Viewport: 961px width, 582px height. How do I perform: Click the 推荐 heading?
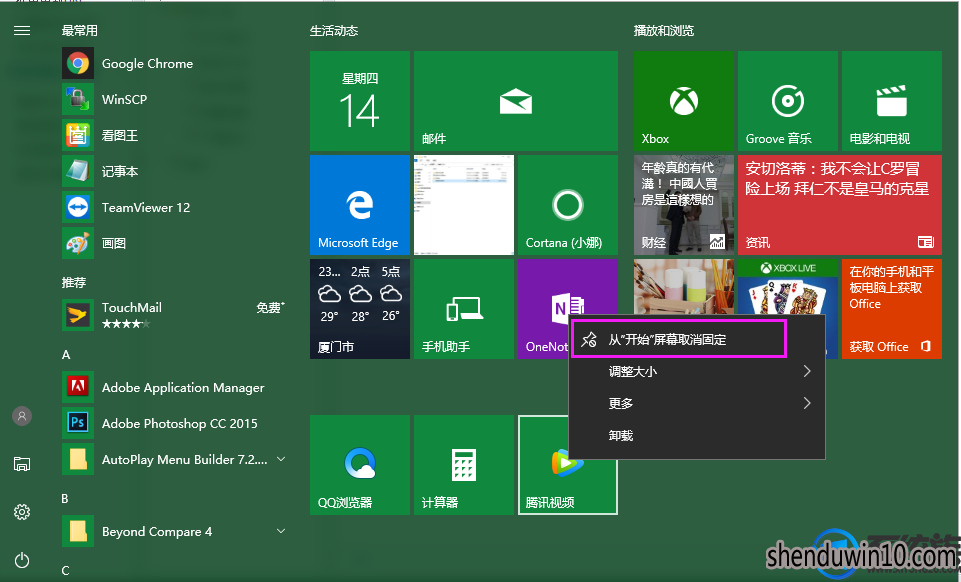[74, 282]
